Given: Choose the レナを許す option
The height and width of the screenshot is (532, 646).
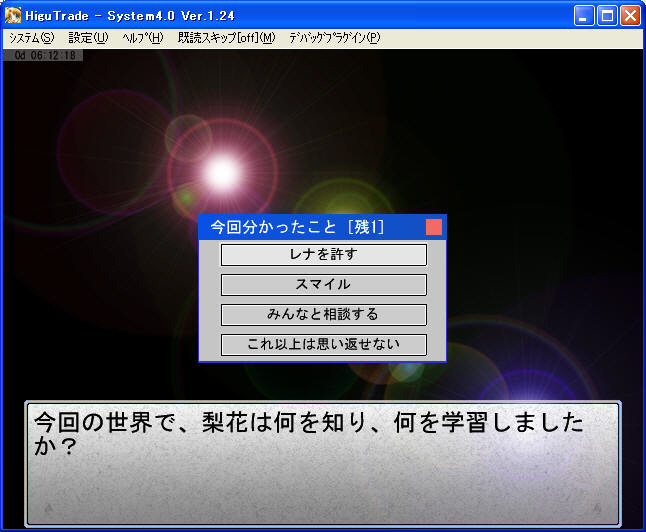Looking at the screenshot, I should 323,255.
